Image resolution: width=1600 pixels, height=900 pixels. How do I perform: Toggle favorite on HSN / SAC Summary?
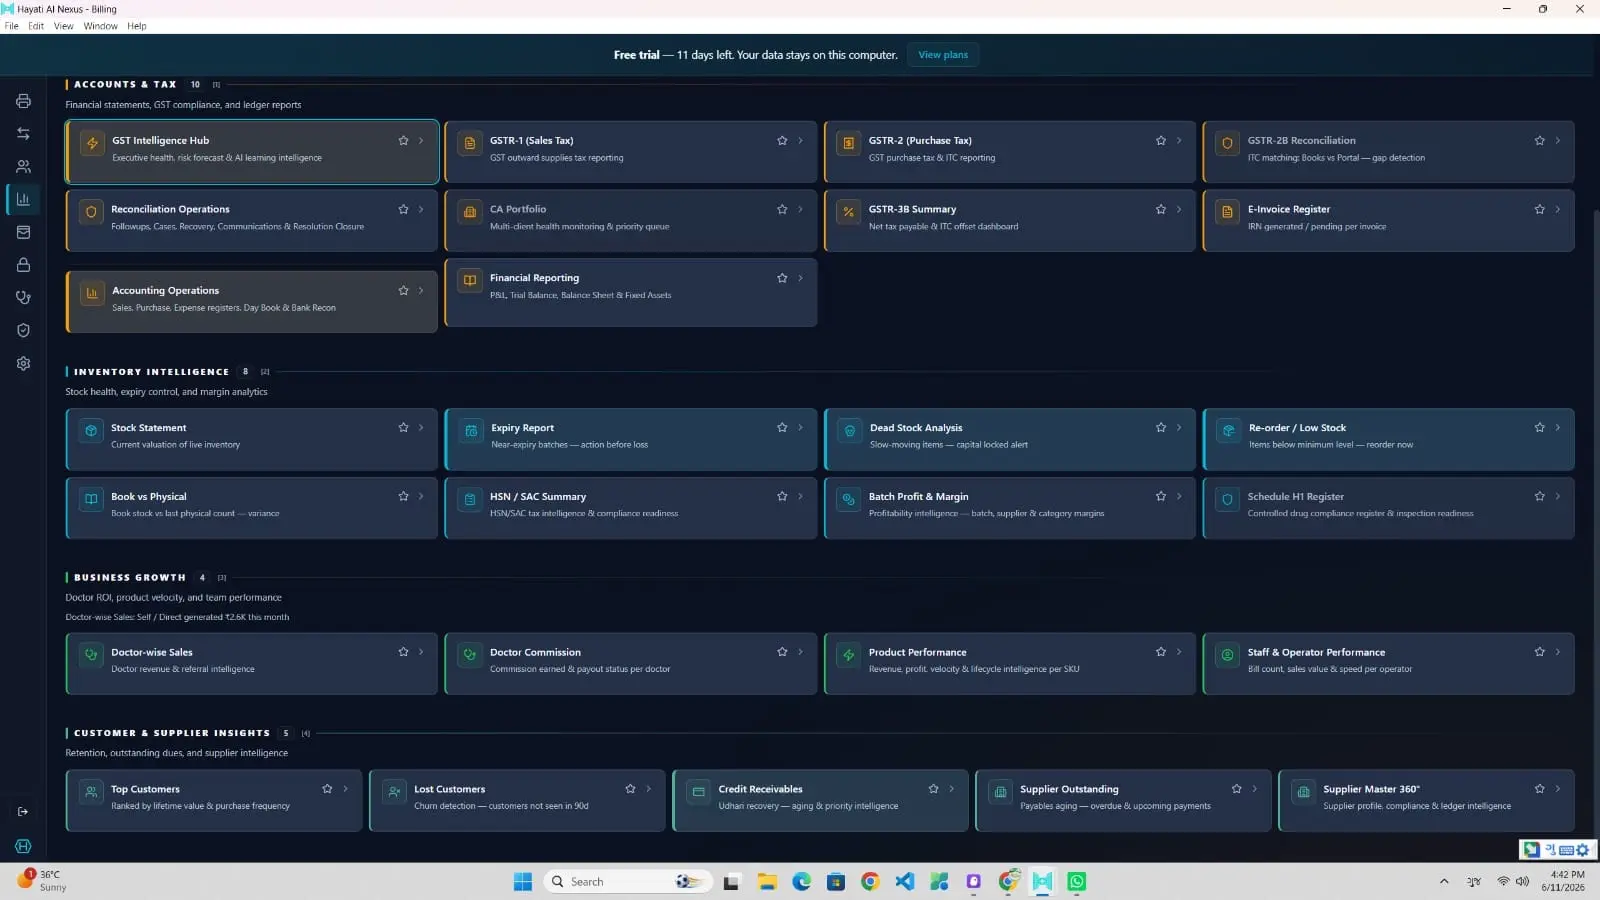[782, 496]
